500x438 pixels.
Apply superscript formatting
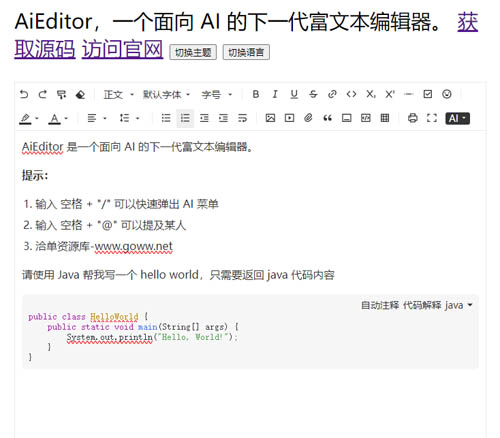pos(390,94)
